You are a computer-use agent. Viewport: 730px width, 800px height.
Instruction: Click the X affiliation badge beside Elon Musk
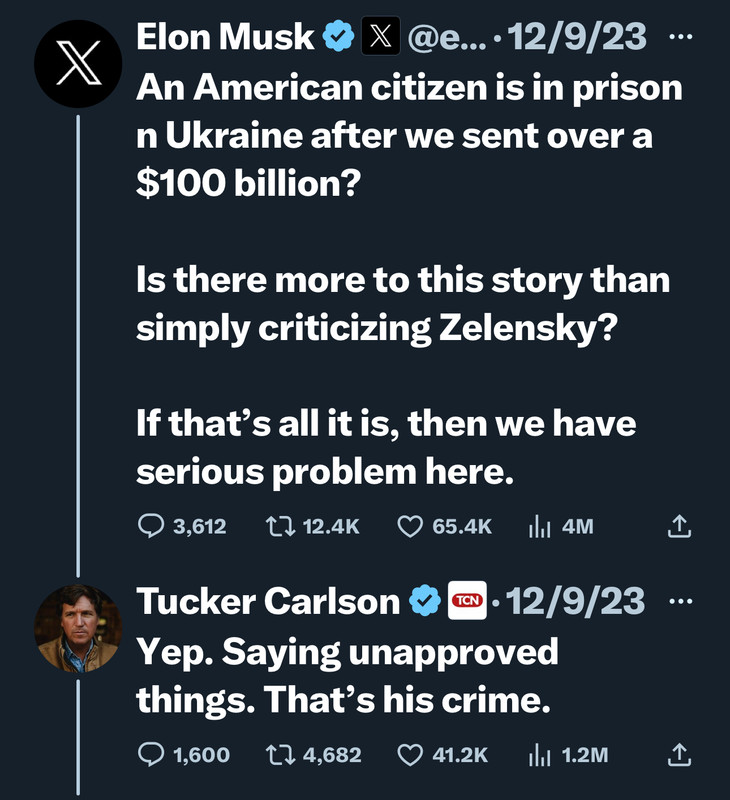379,38
